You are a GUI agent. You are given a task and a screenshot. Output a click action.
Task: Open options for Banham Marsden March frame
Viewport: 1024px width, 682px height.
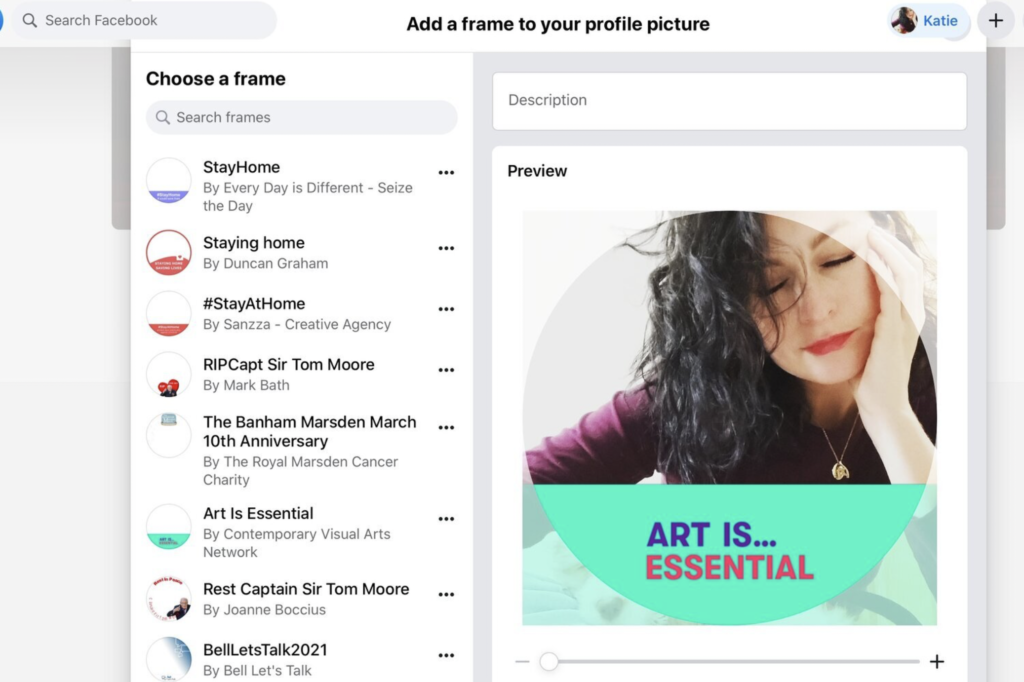(x=446, y=427)
